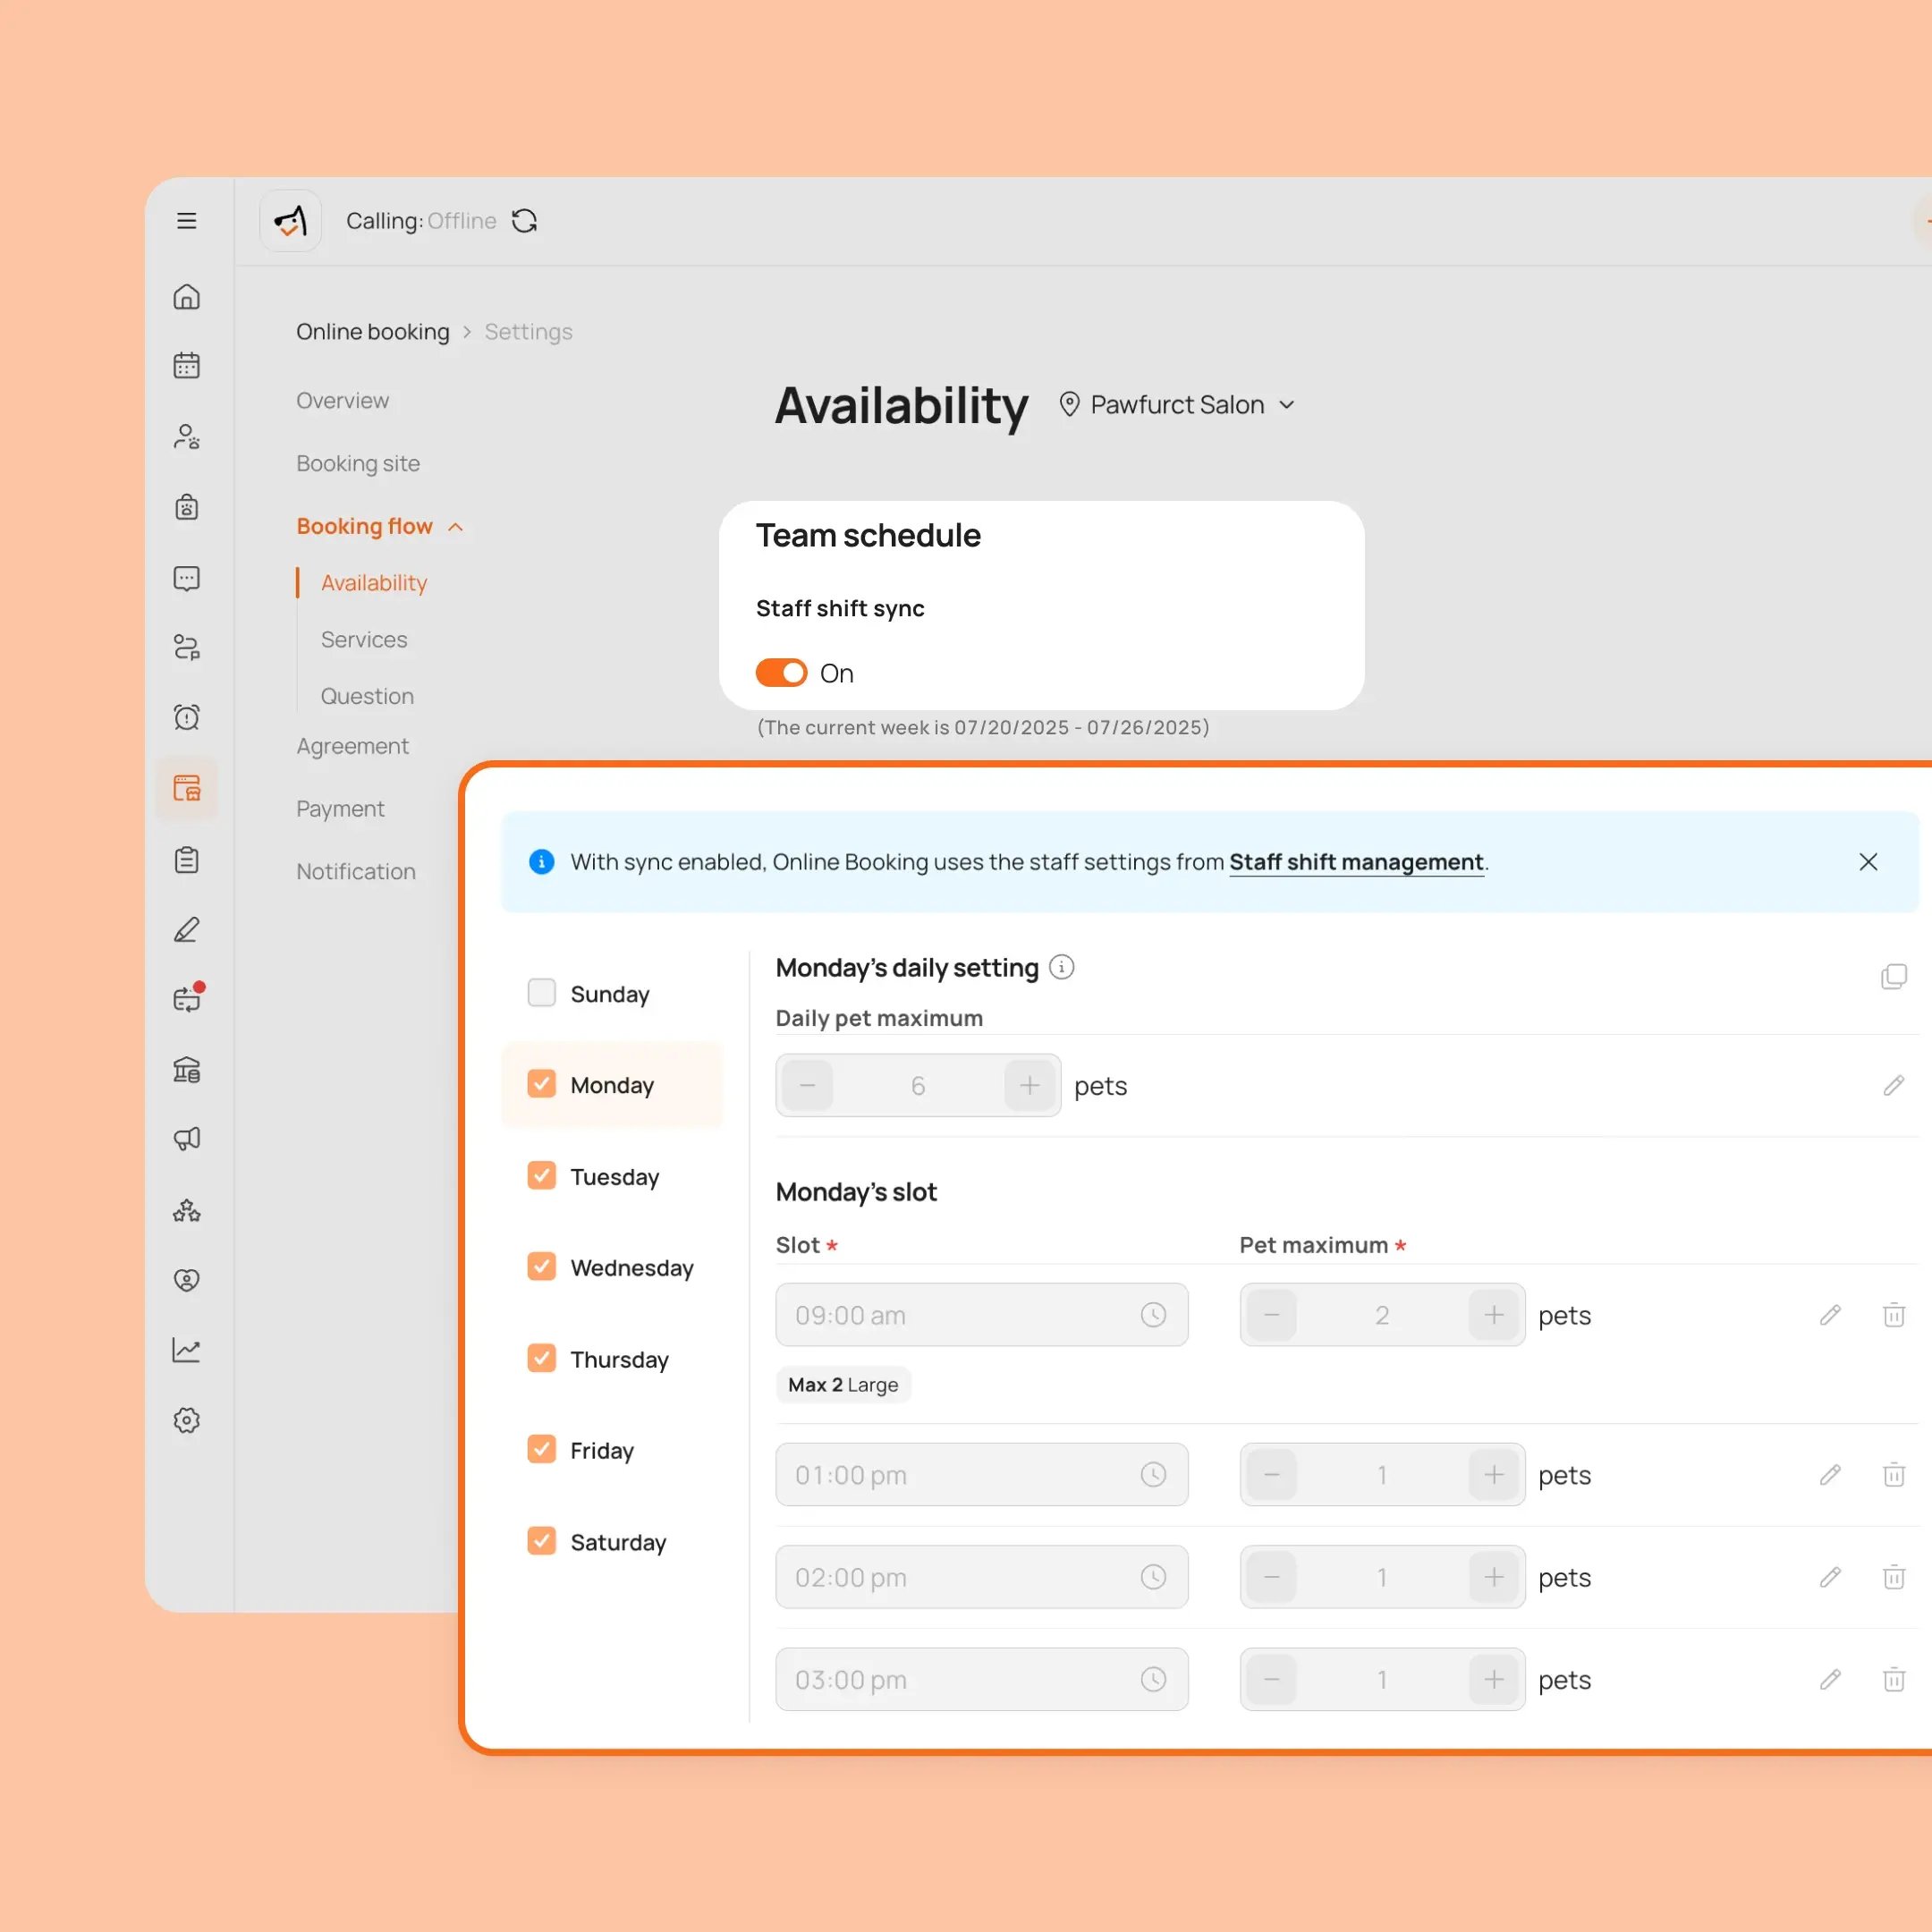This screenshot has width=1932, height=1932.
Task: Open the staff assignment sidebar icon
Action: coord(187,648)
